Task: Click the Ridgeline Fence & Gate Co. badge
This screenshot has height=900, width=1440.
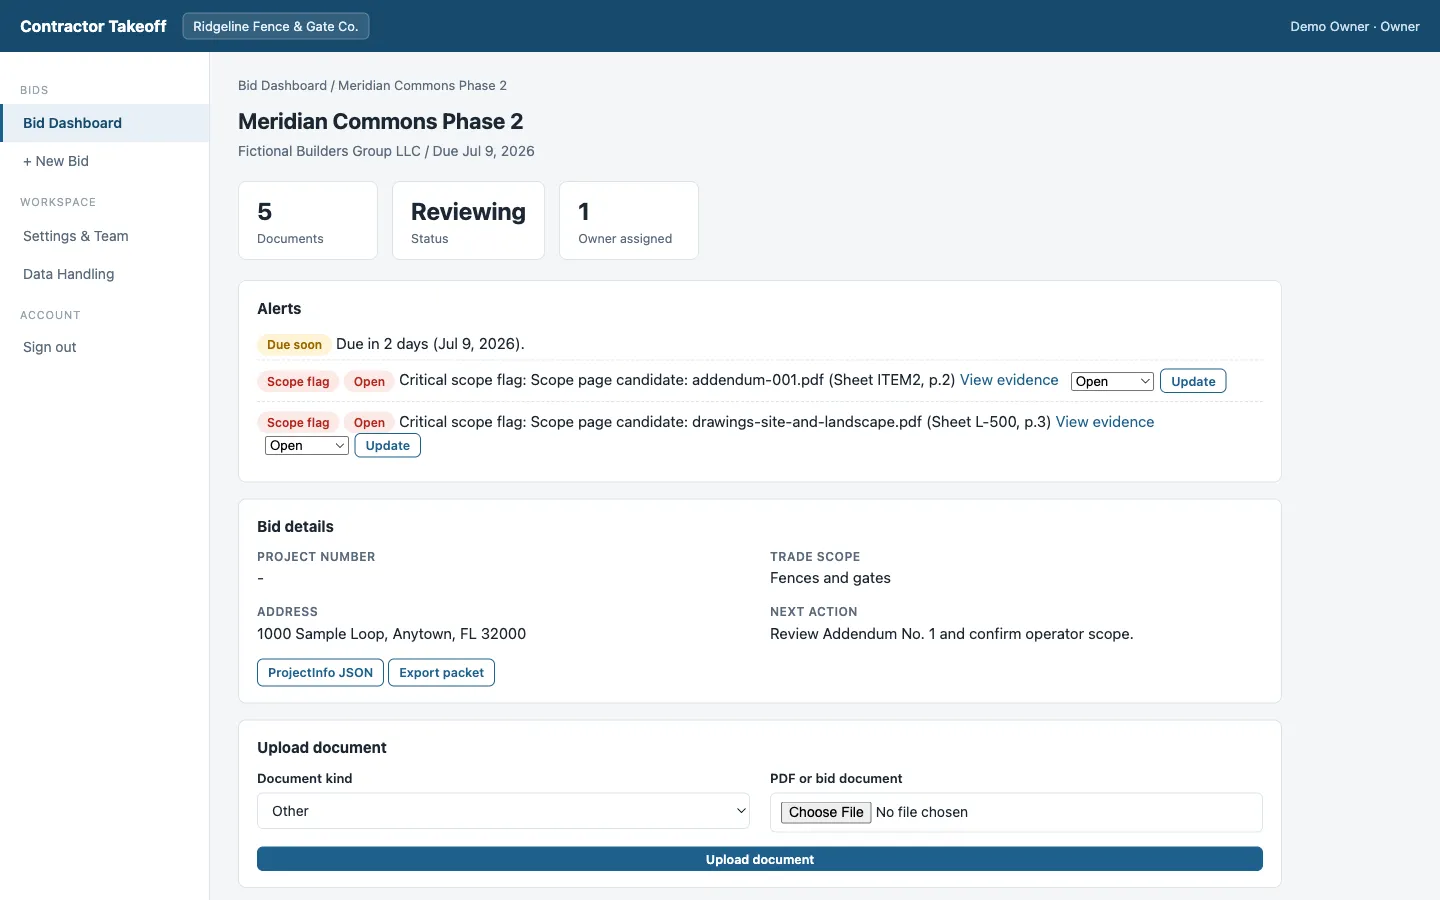Action: point(276,26)
